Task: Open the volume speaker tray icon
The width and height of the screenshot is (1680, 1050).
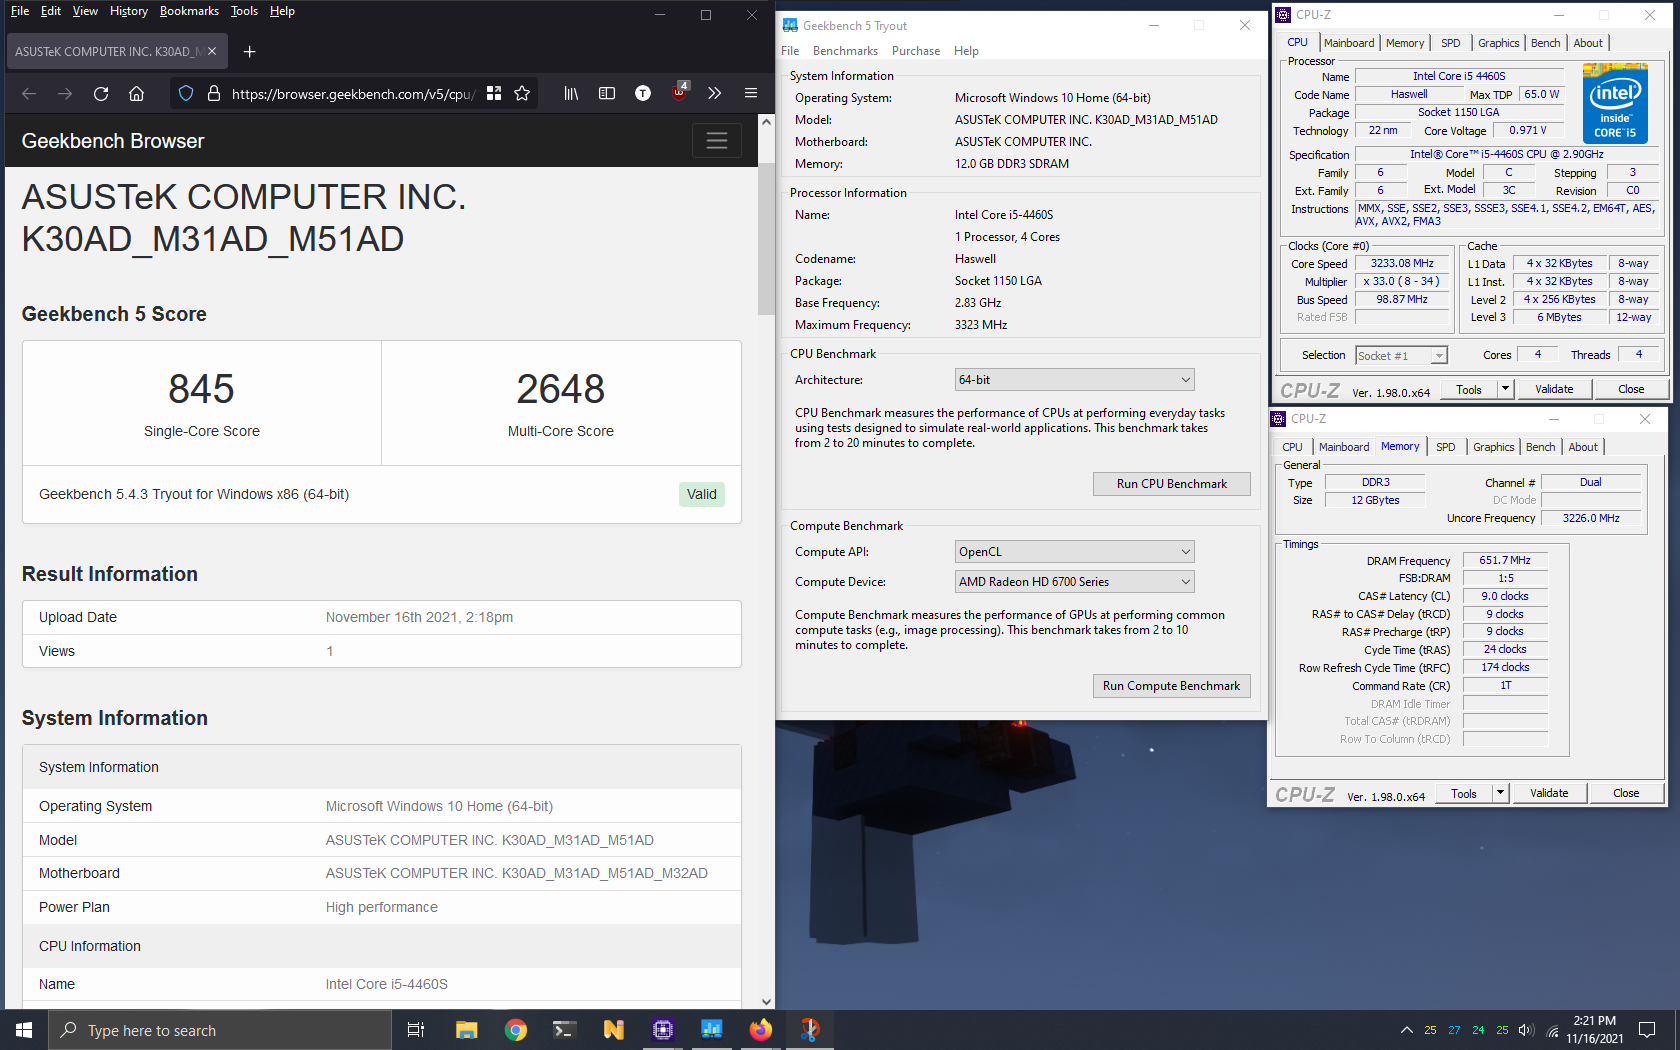Action: 1526,1030
